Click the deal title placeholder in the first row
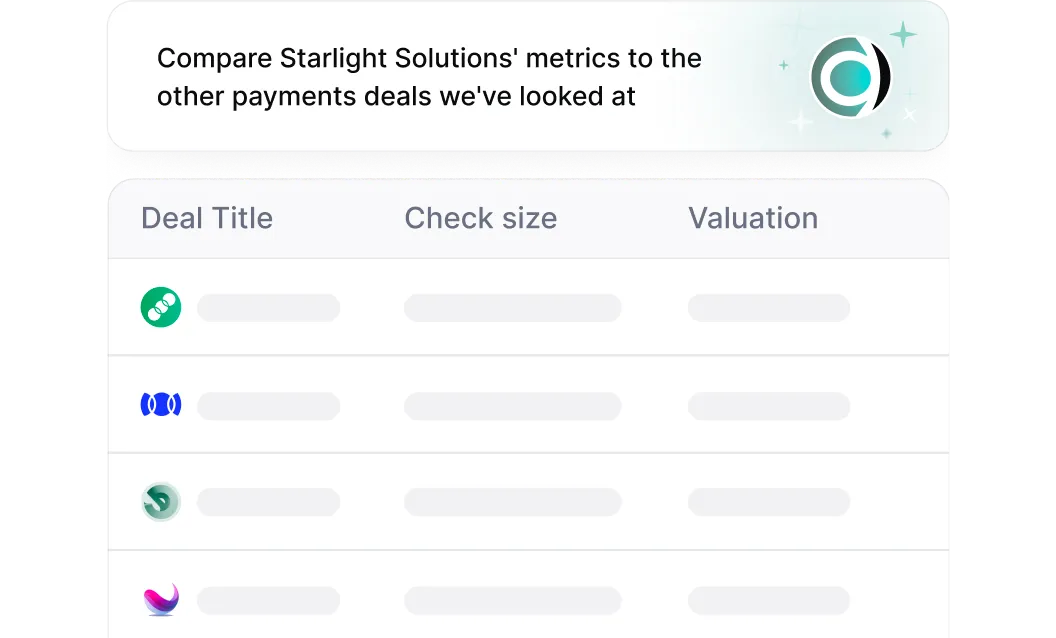This screenshot has height=638, width=1056. coord(268,307)
